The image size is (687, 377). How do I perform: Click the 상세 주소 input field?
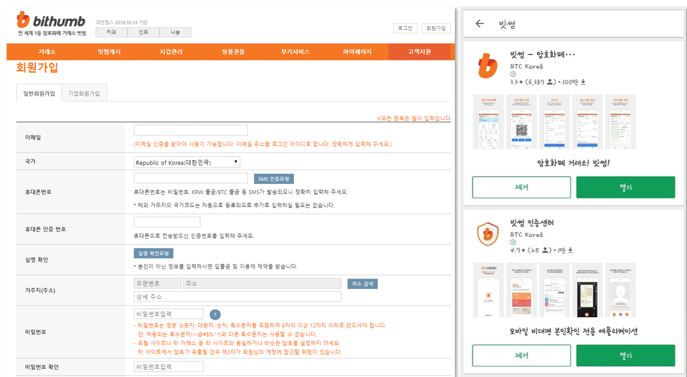pos(237,297)
